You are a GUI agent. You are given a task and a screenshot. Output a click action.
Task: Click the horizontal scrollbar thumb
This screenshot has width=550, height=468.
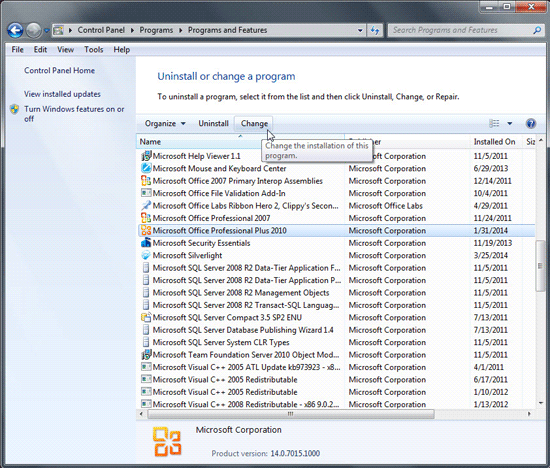[x=291, y=414]
